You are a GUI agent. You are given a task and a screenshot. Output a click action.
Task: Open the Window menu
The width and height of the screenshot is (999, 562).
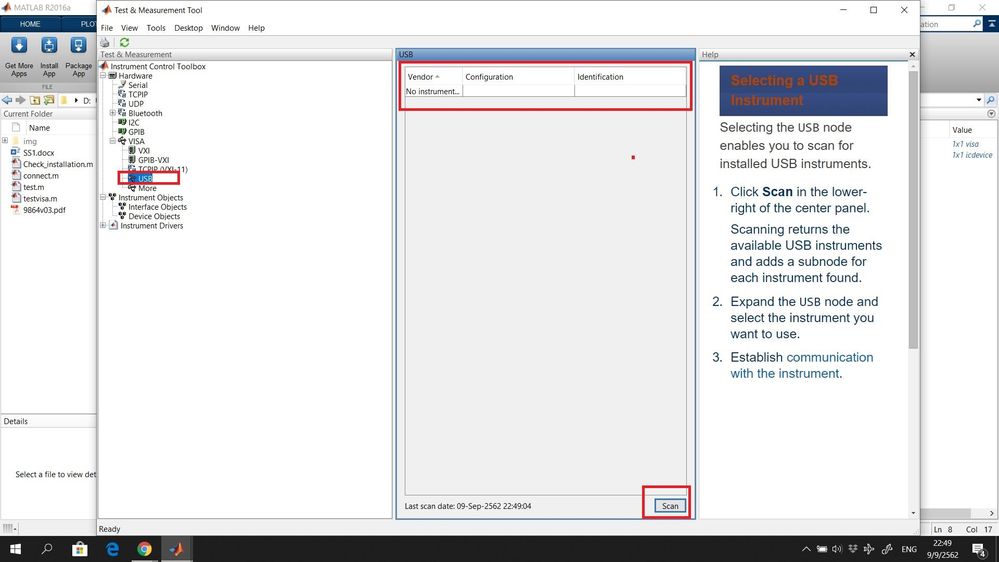(x=226, y=28)
